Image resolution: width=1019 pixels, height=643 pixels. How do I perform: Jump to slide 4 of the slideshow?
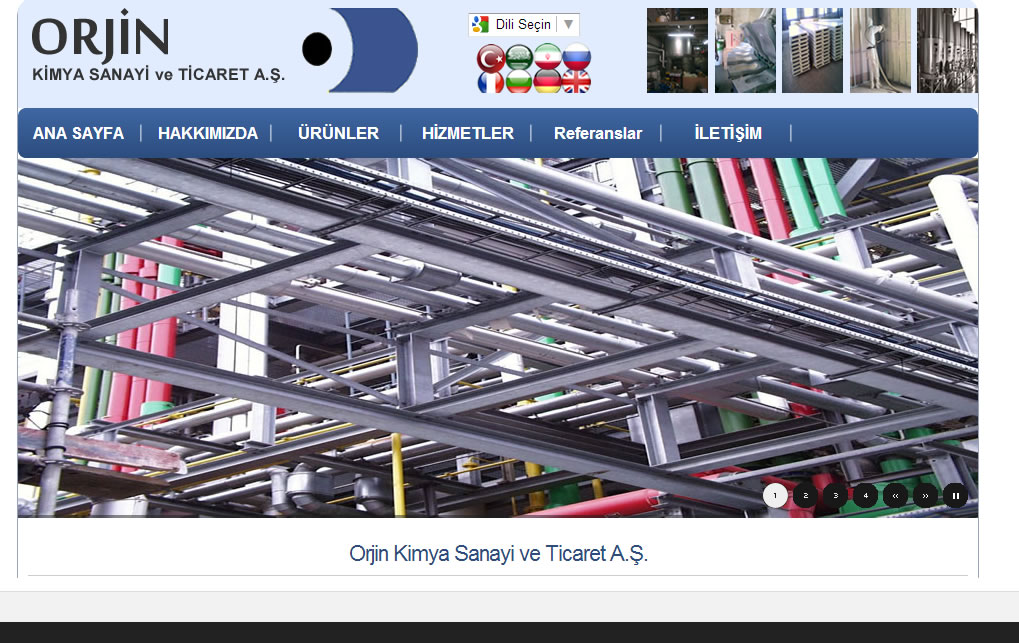(865, 495)
